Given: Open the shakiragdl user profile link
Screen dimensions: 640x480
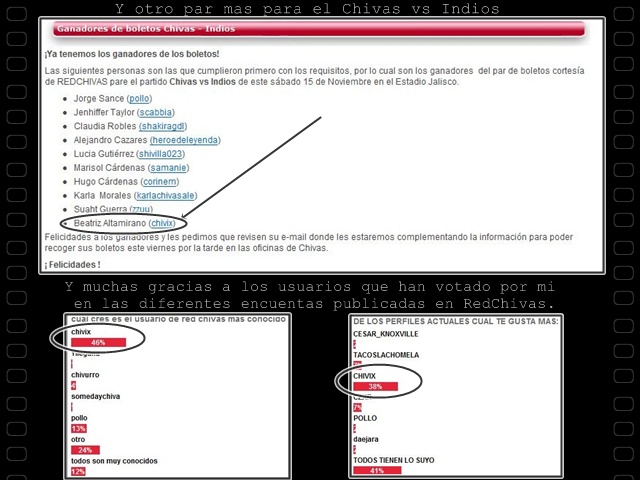Looking at the screenshot, I should point(162,127).
